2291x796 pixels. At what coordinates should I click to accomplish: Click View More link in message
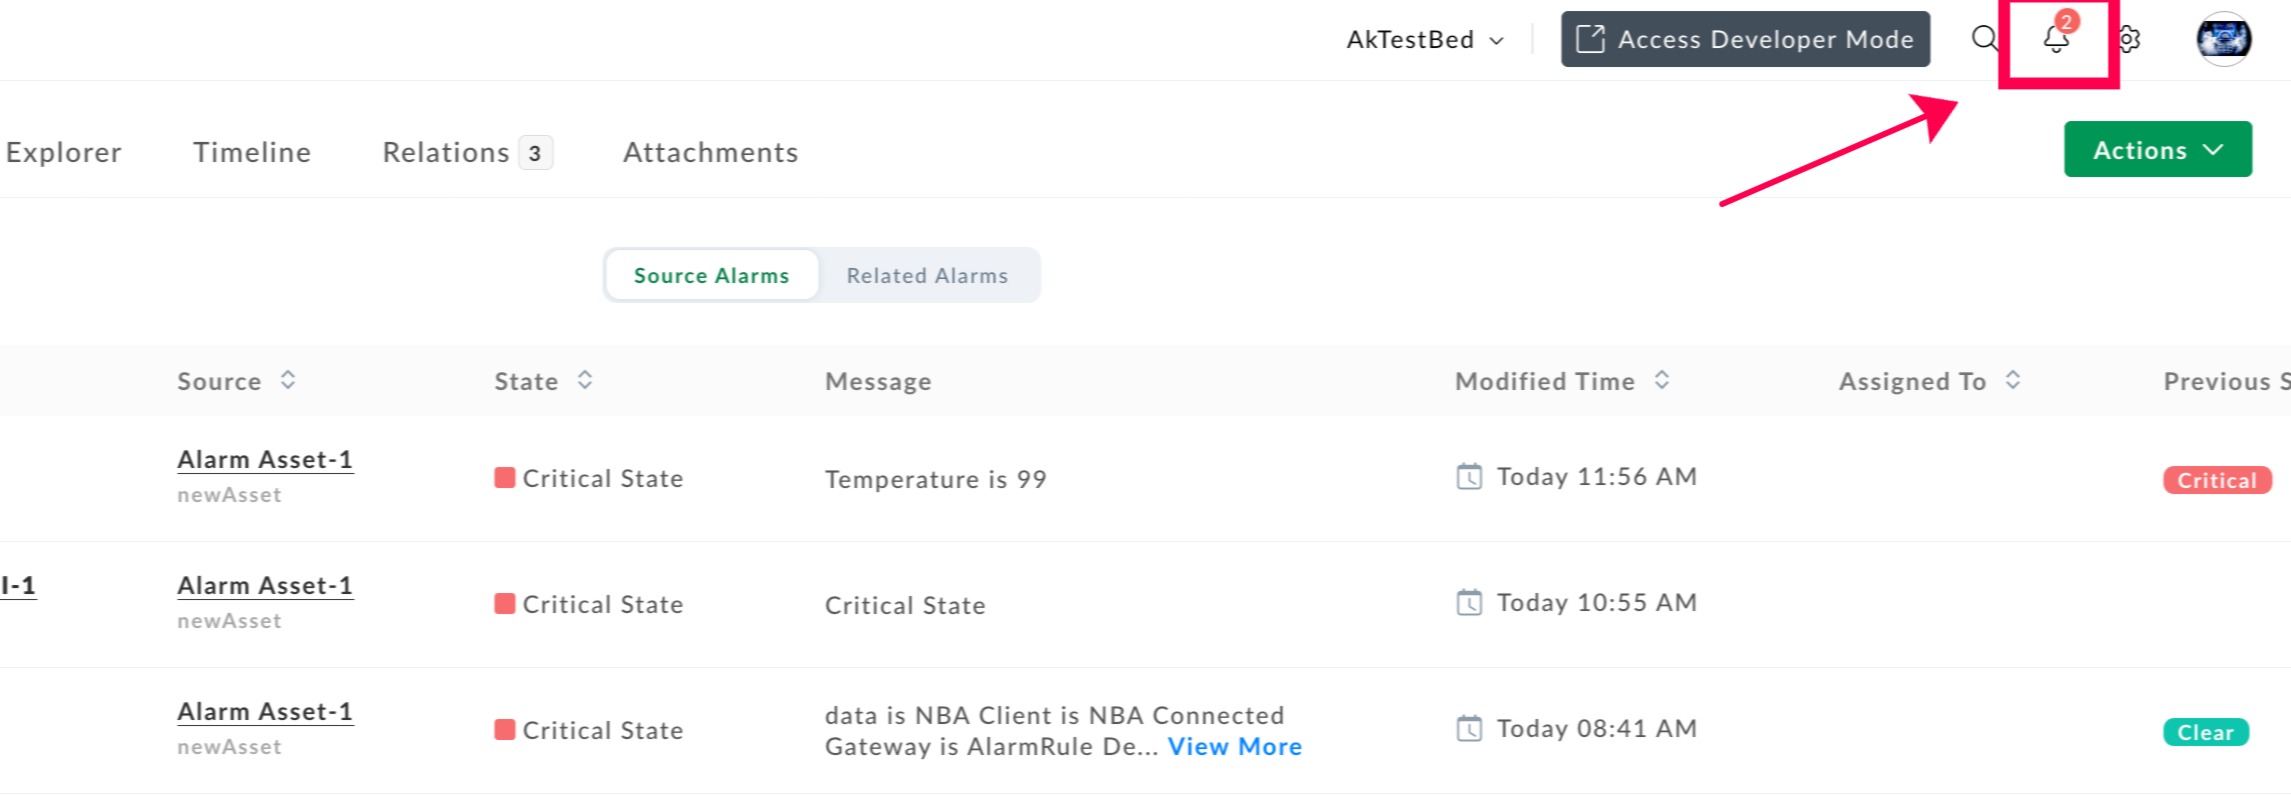point(1234,746)
